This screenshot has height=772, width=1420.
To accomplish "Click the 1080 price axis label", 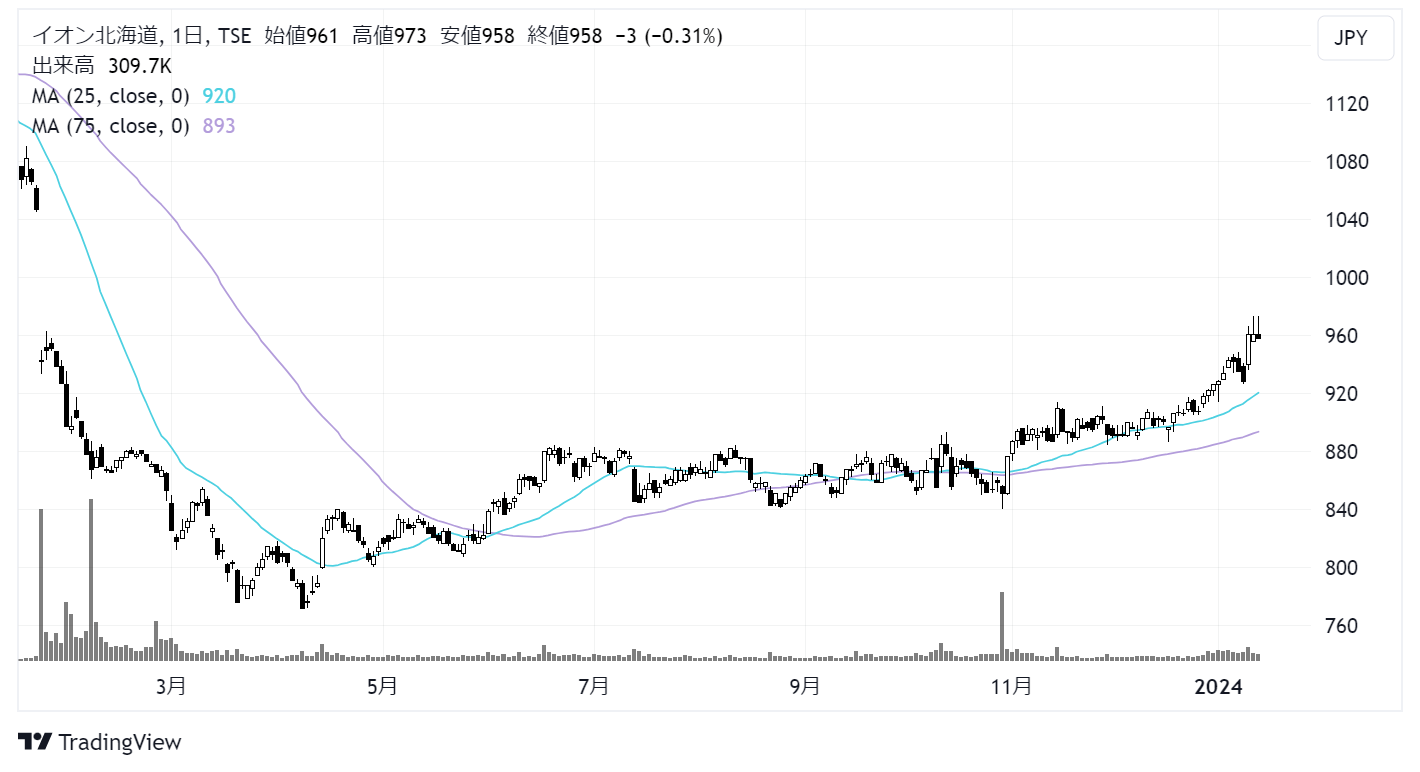I will pos(1348,162).
